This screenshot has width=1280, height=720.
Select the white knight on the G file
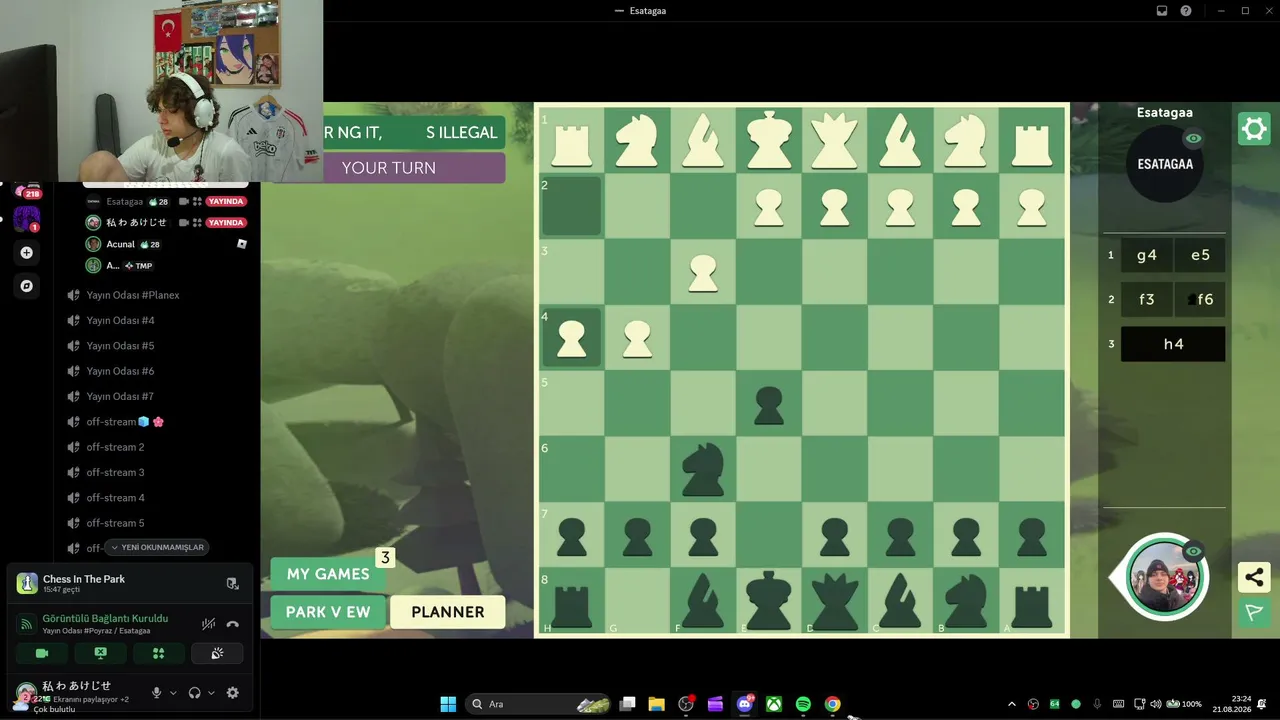pyautogui.click(x=637, y=140)
